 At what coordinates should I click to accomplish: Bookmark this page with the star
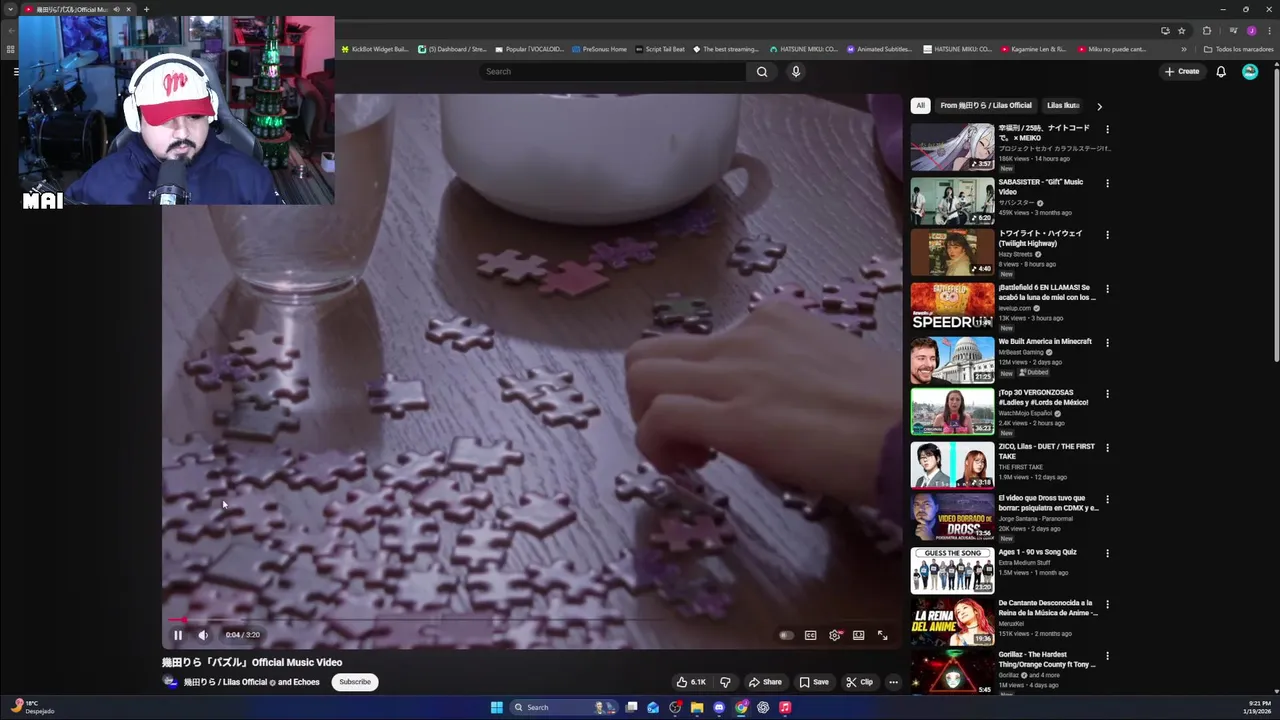click(x=1181, y=30)
